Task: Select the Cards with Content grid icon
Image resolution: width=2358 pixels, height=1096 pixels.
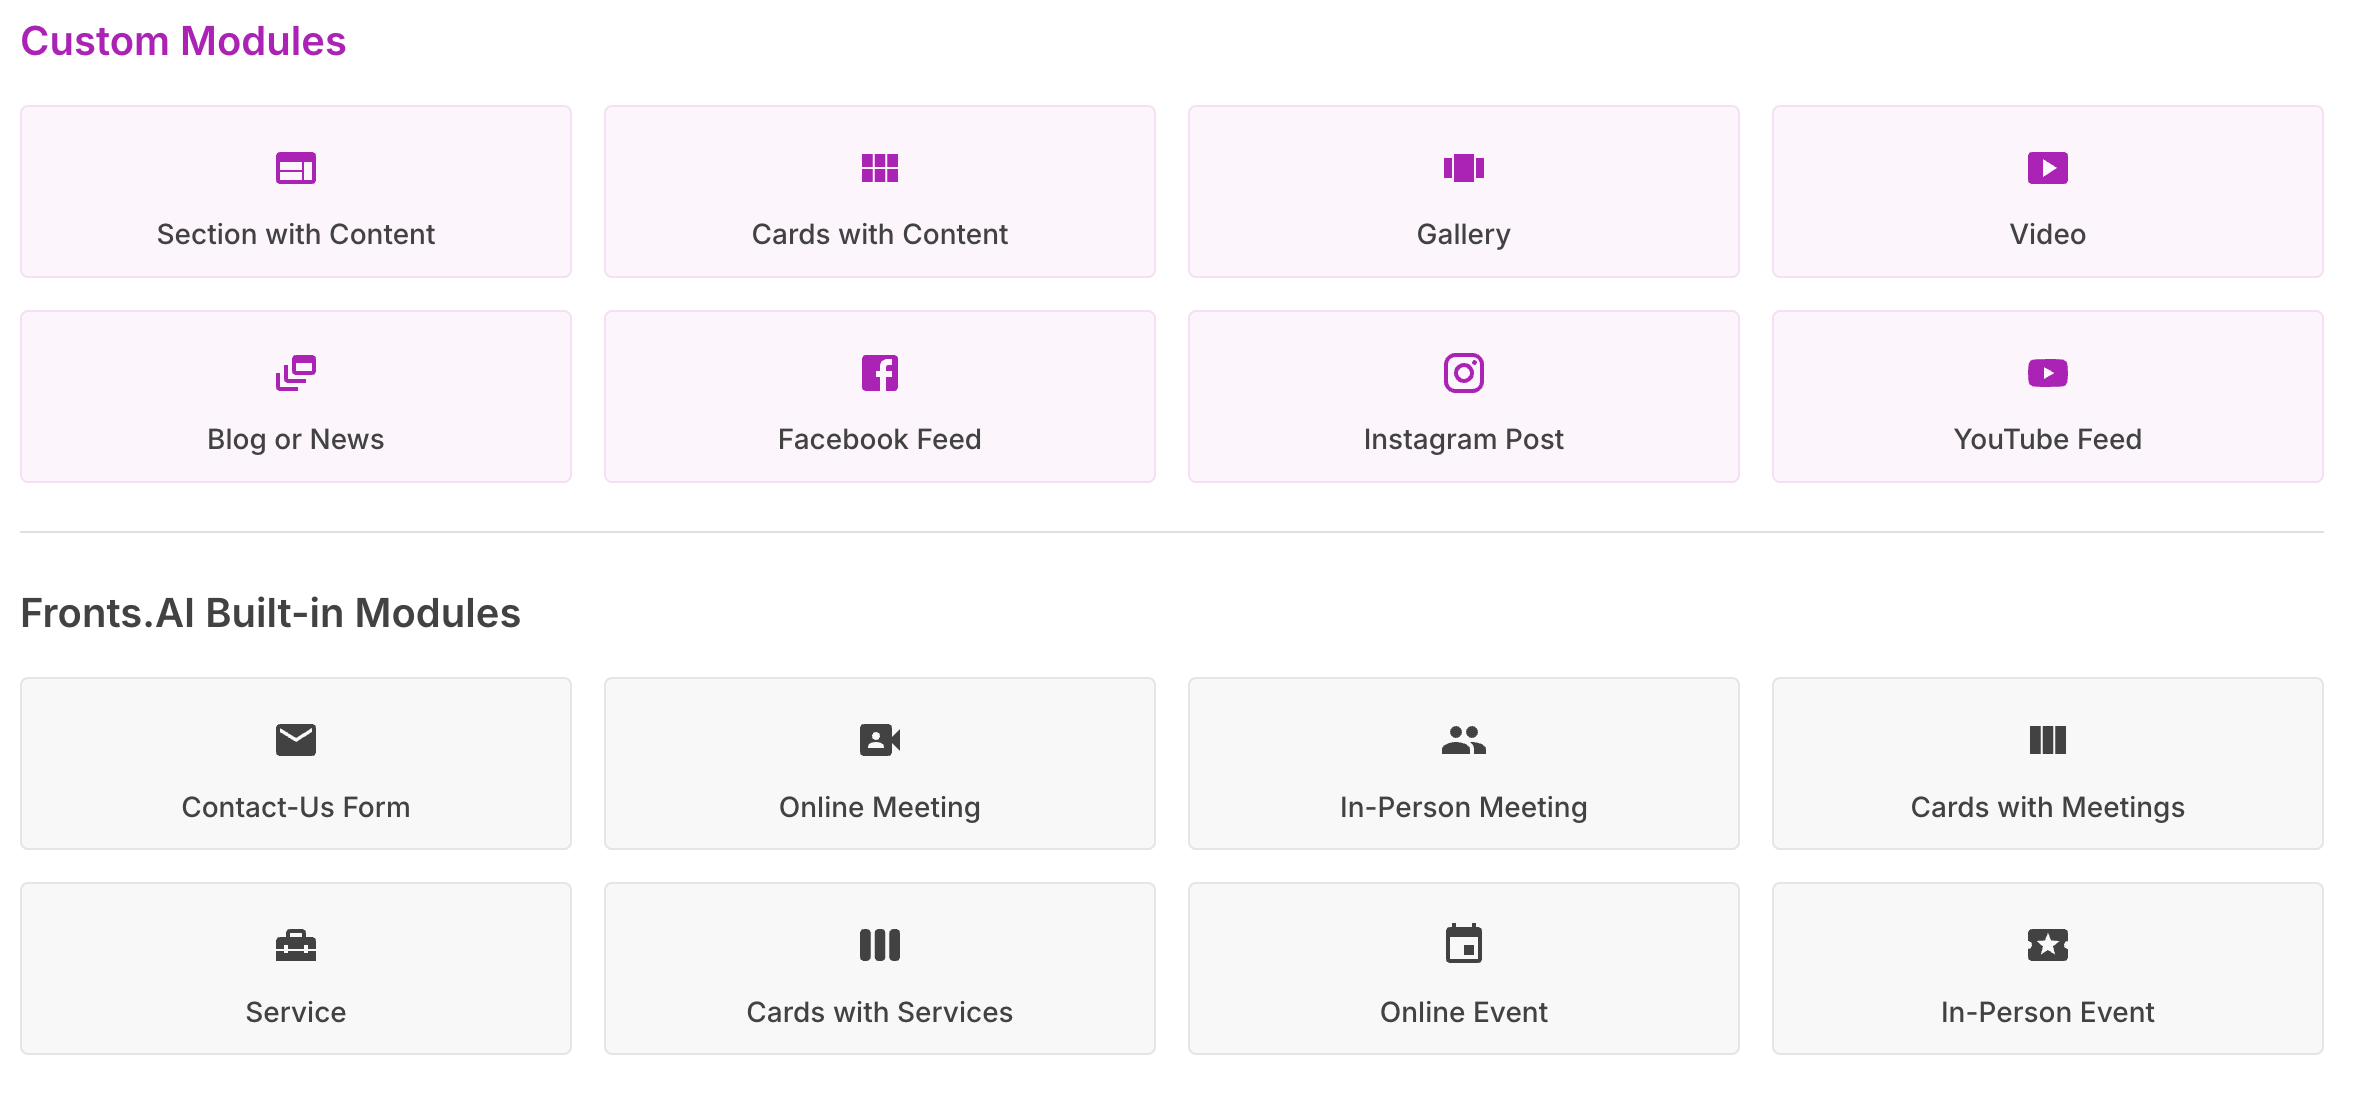Action: tap(879, 168)
